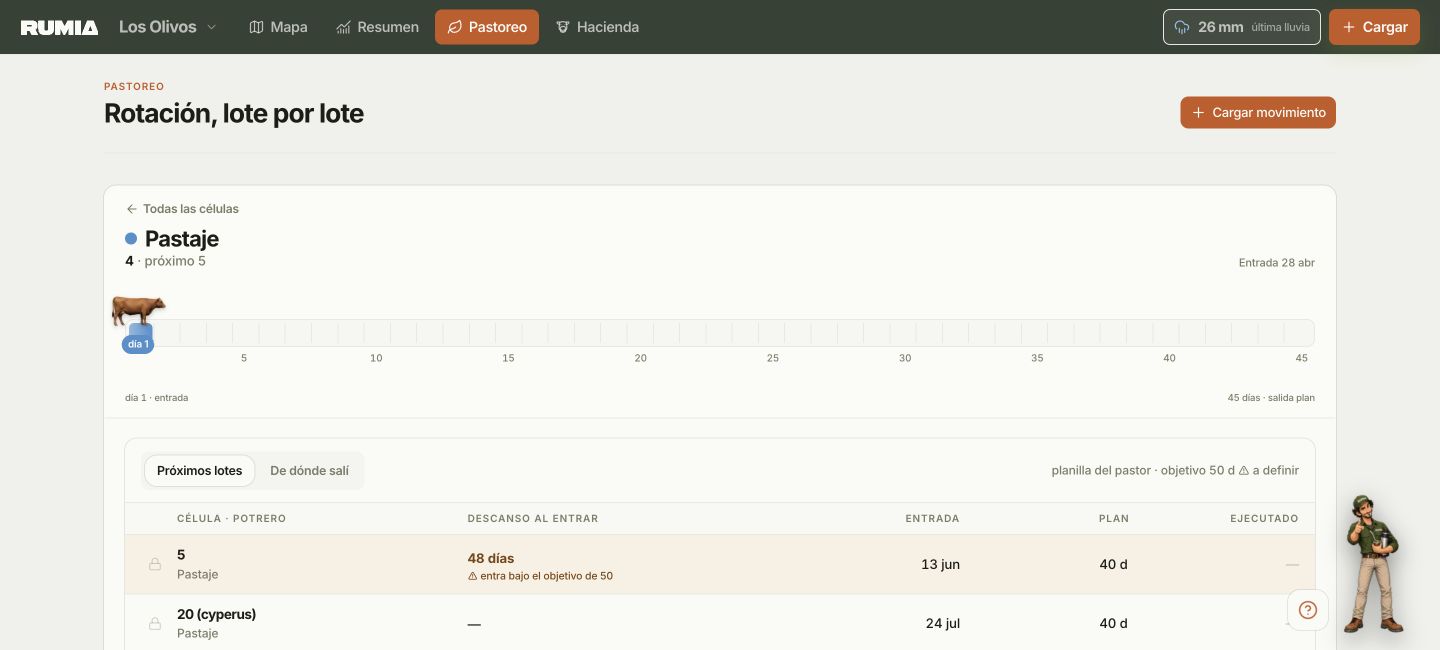Click the 48 días rest value
The width and height of the screenshot is (1440, 650).
point(491,558)
